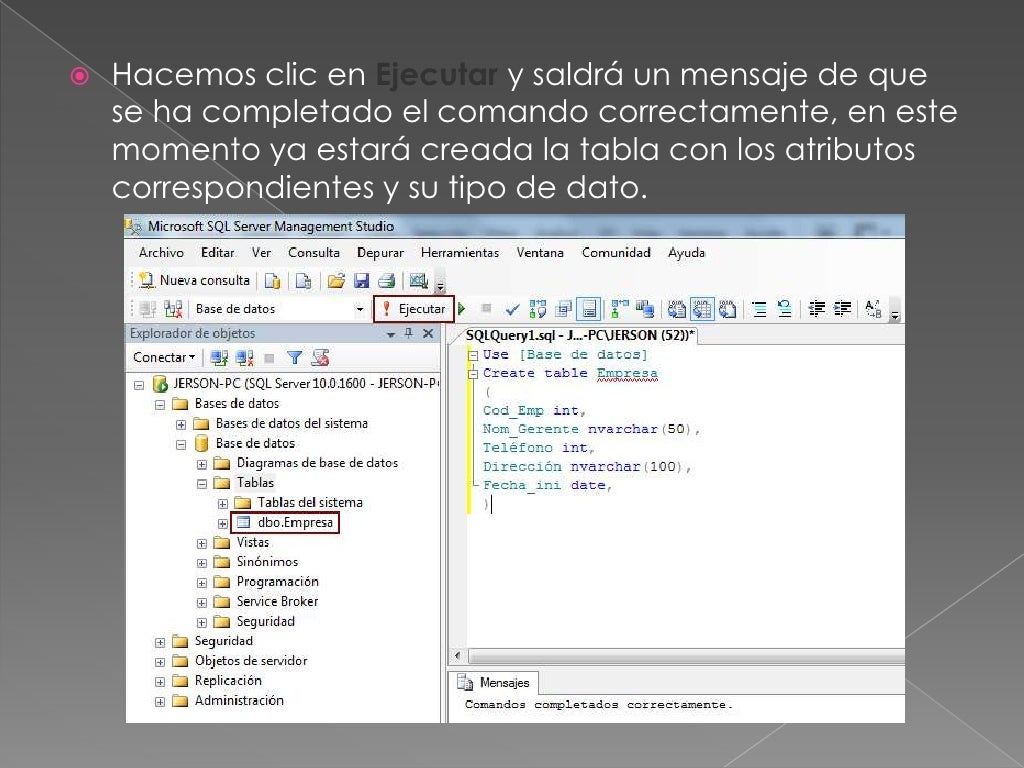Switch to Results to File
The image size is (1024, 768).
click(x=727, y=309)
